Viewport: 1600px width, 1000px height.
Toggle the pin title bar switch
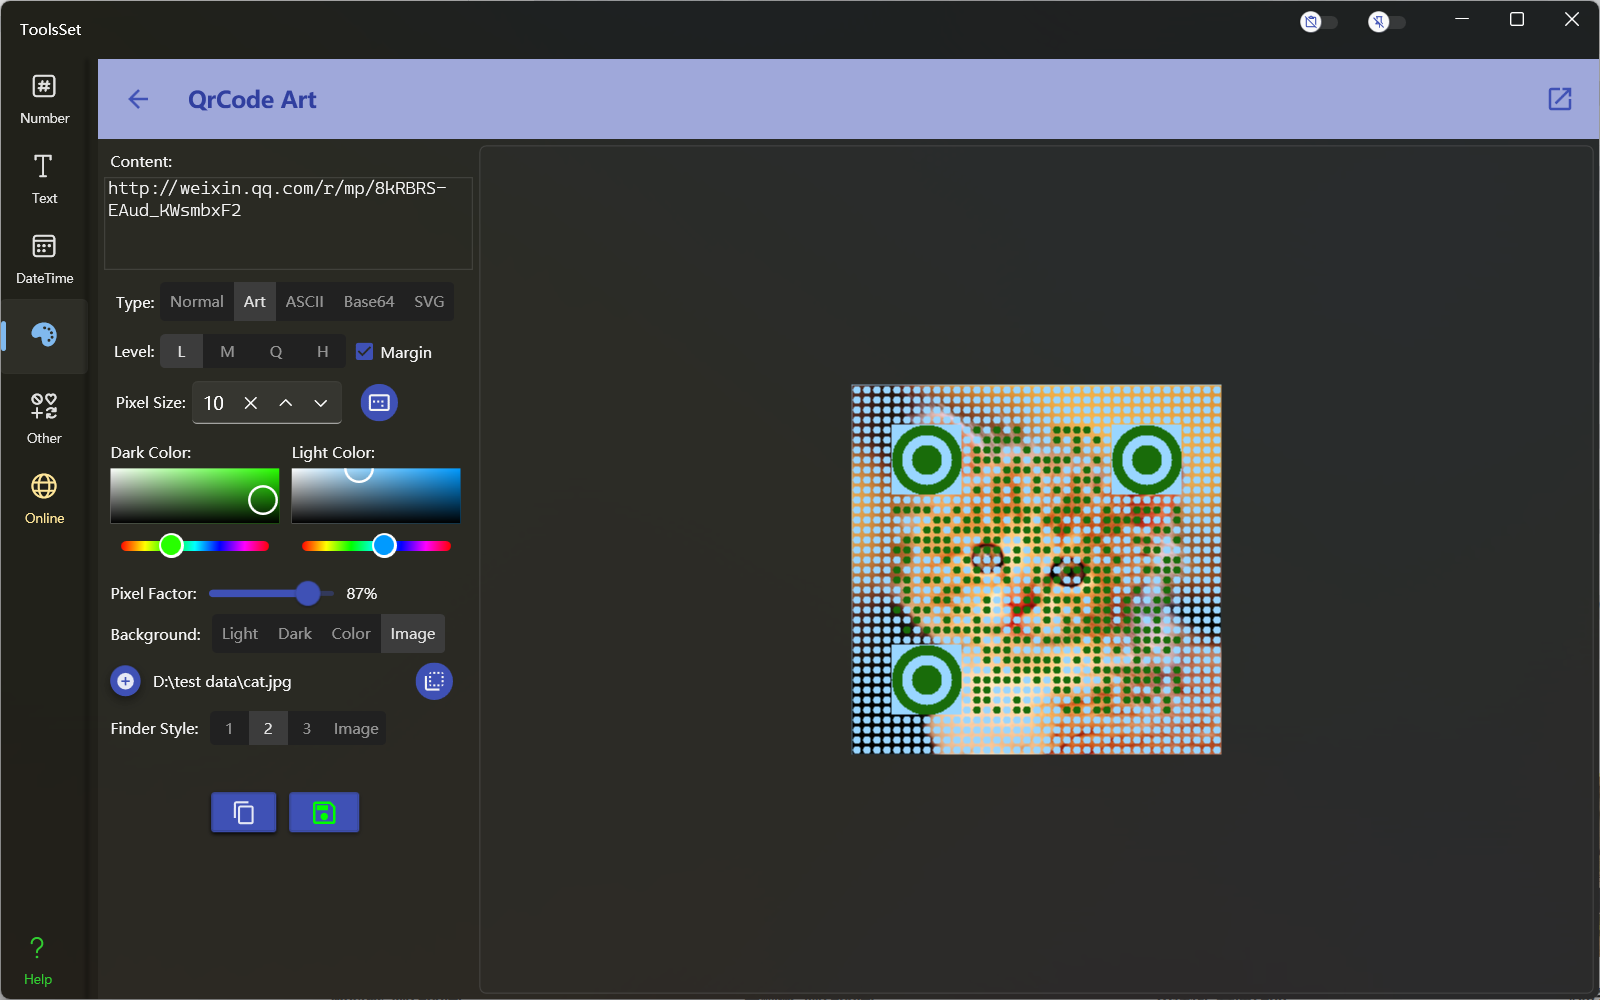[1386, 22]
